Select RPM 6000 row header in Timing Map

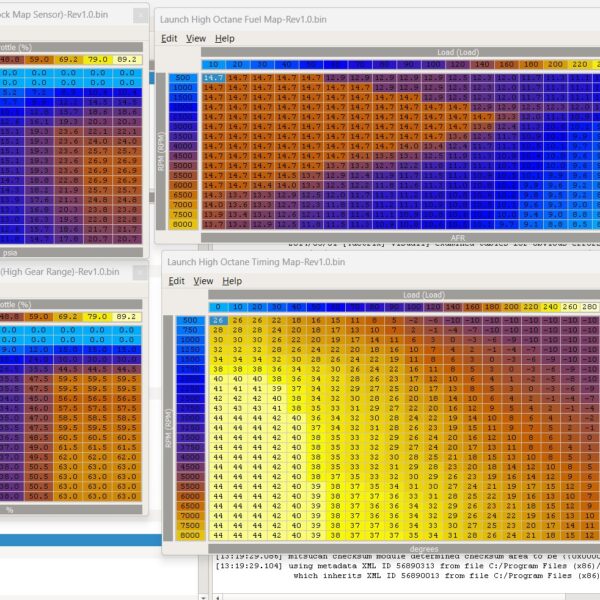[x=190, y=496]
